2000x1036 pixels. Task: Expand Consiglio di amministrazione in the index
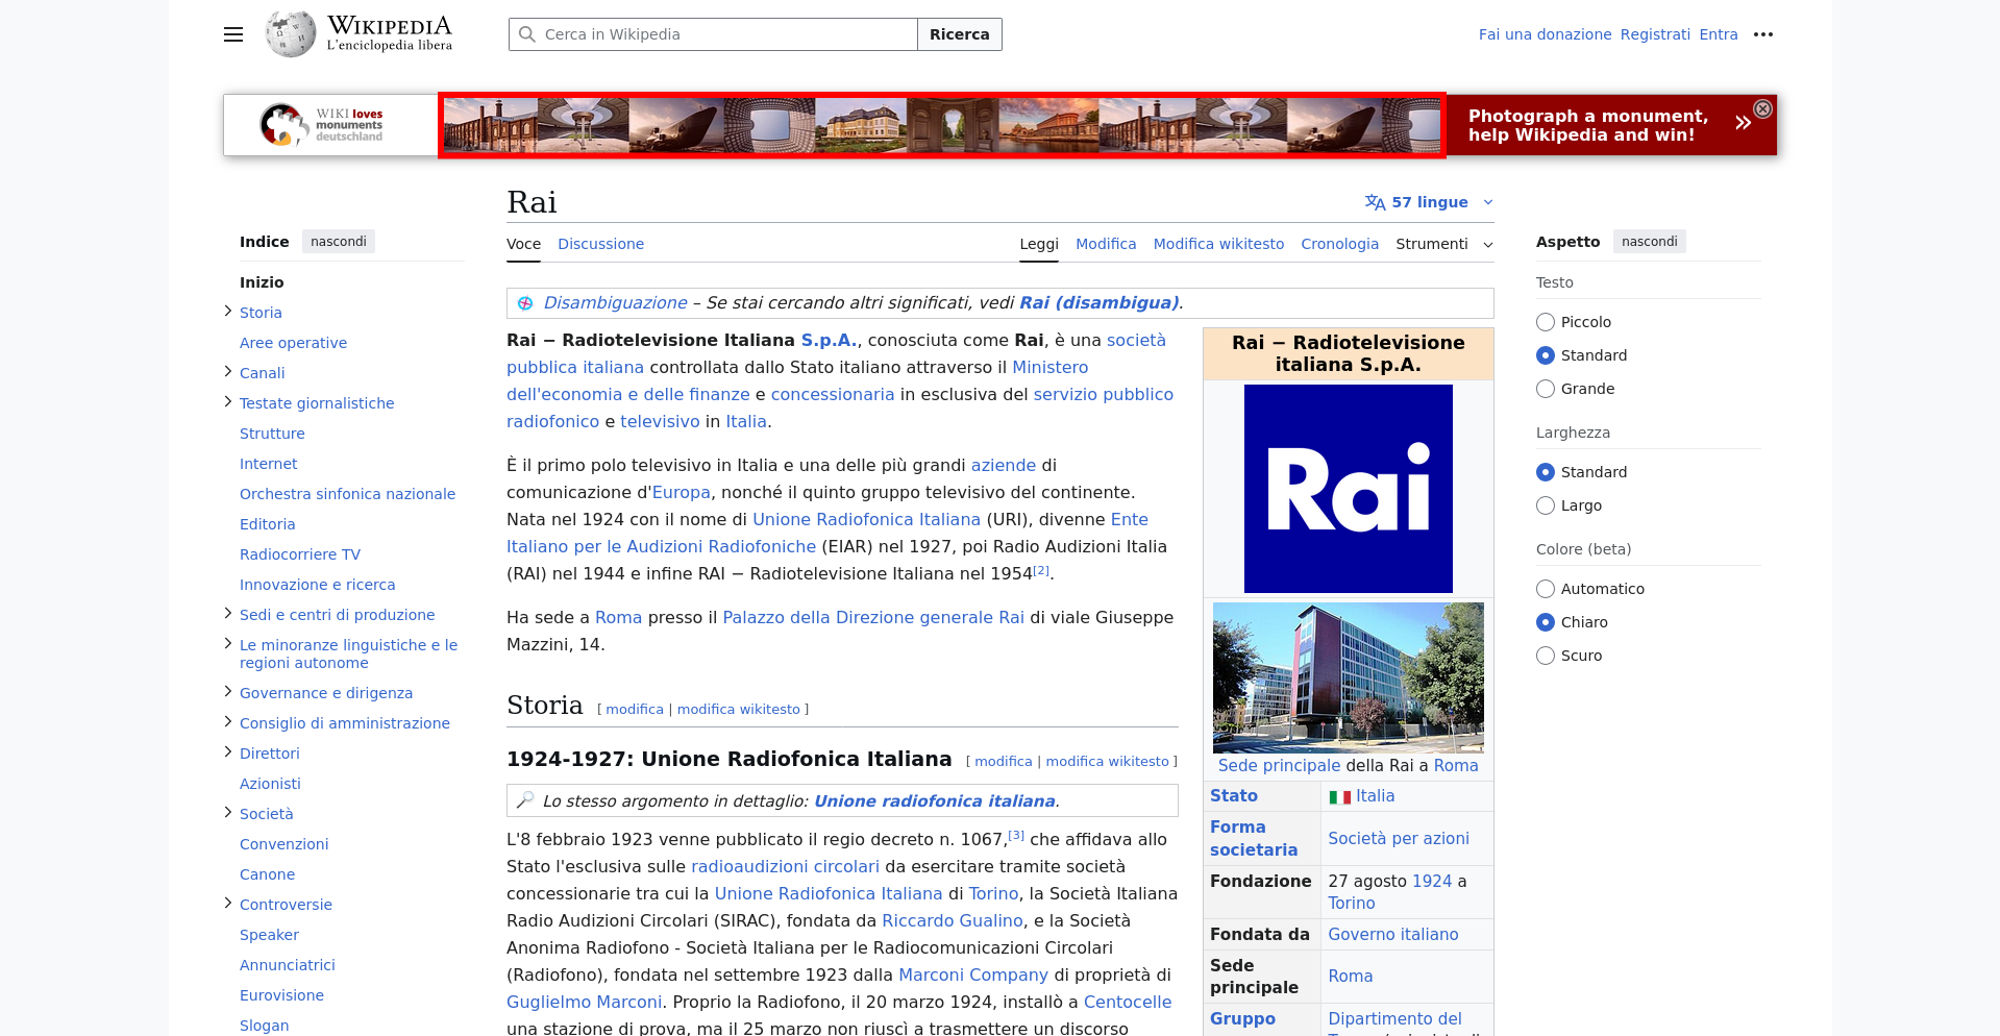(x=228, y=722)
